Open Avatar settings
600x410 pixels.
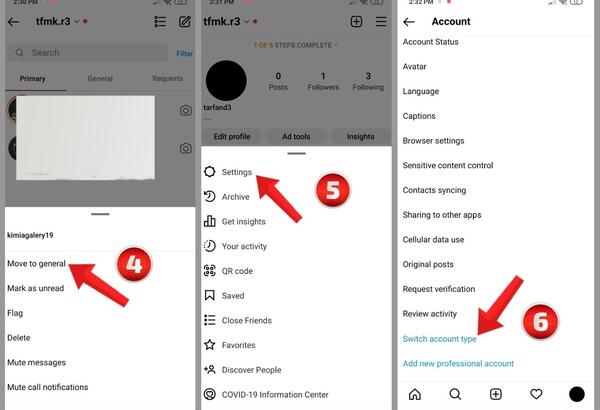pyautogui.click(x=414, y=67)
